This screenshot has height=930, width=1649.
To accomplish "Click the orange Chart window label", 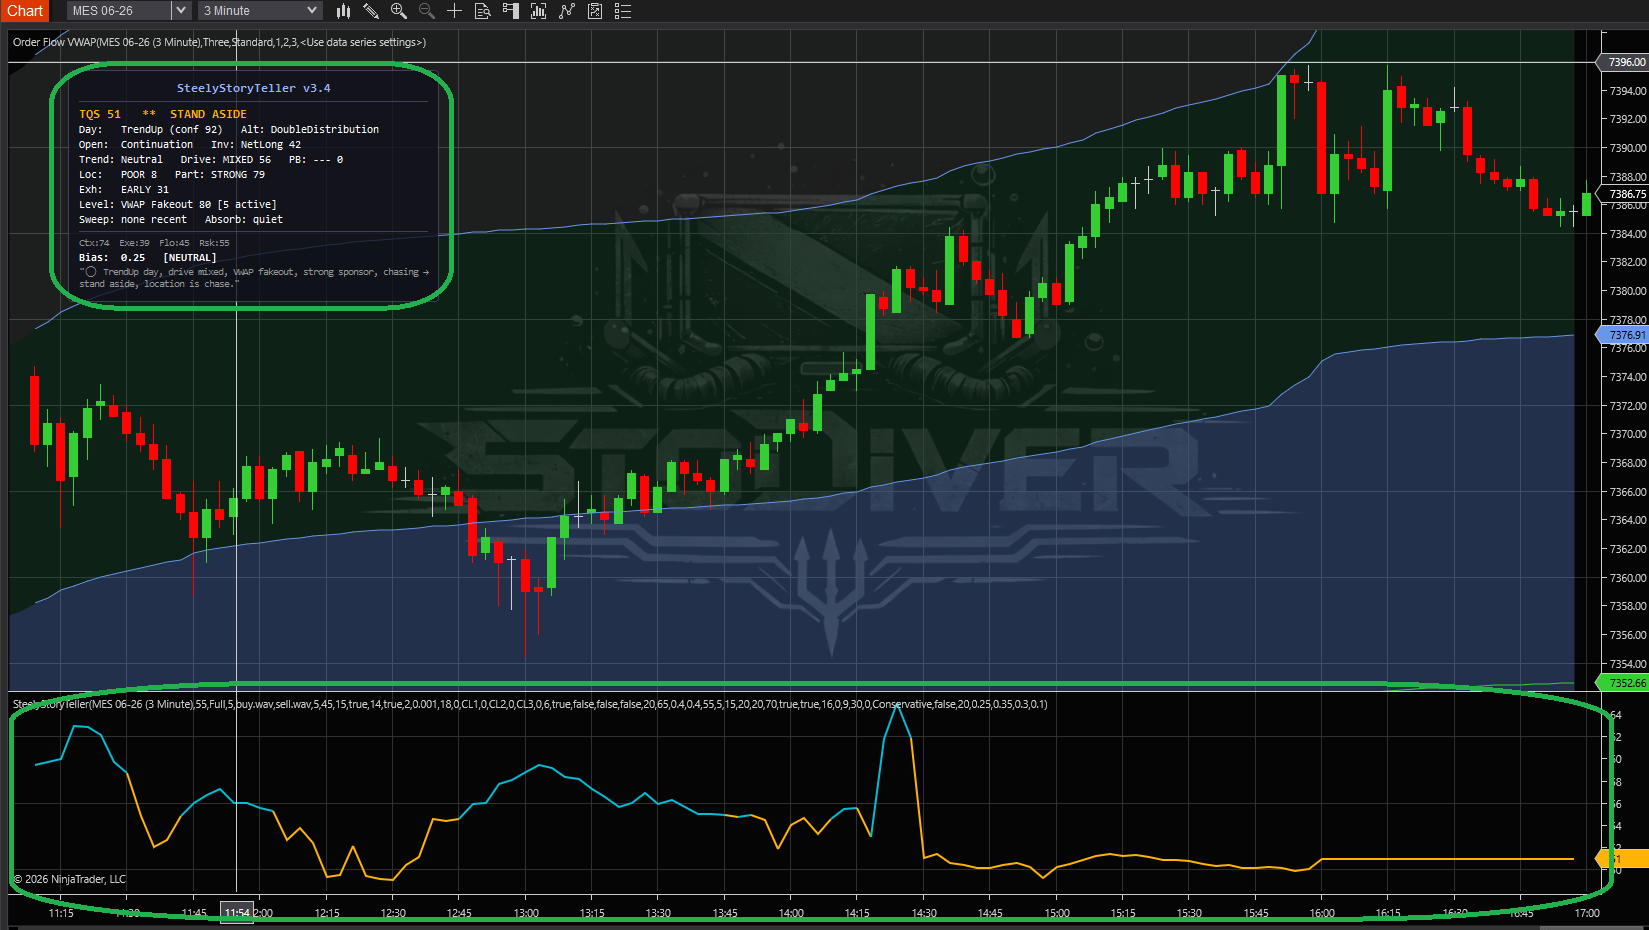I will click(x=25, y=11).
